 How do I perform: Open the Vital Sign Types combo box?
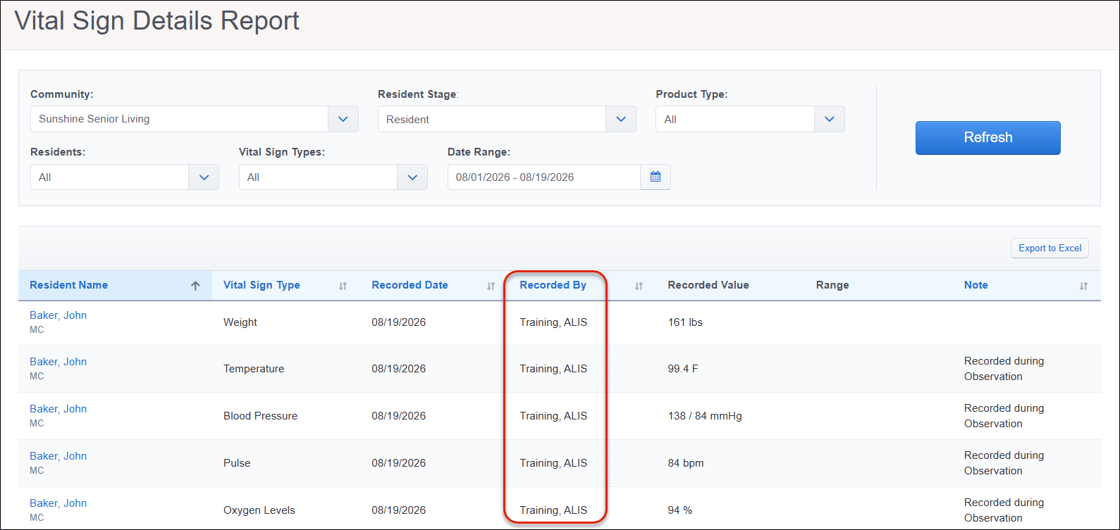334,177
